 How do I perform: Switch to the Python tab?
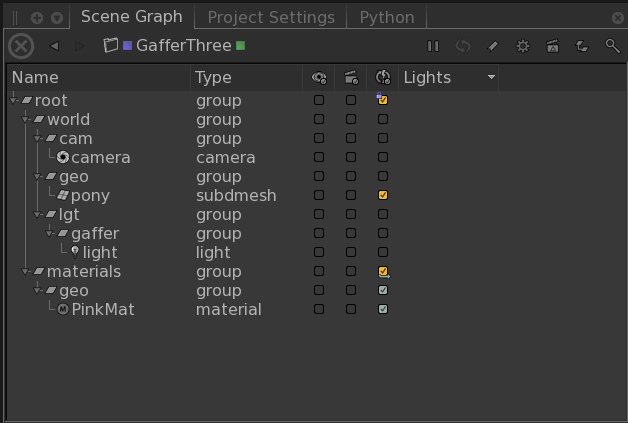387,17
